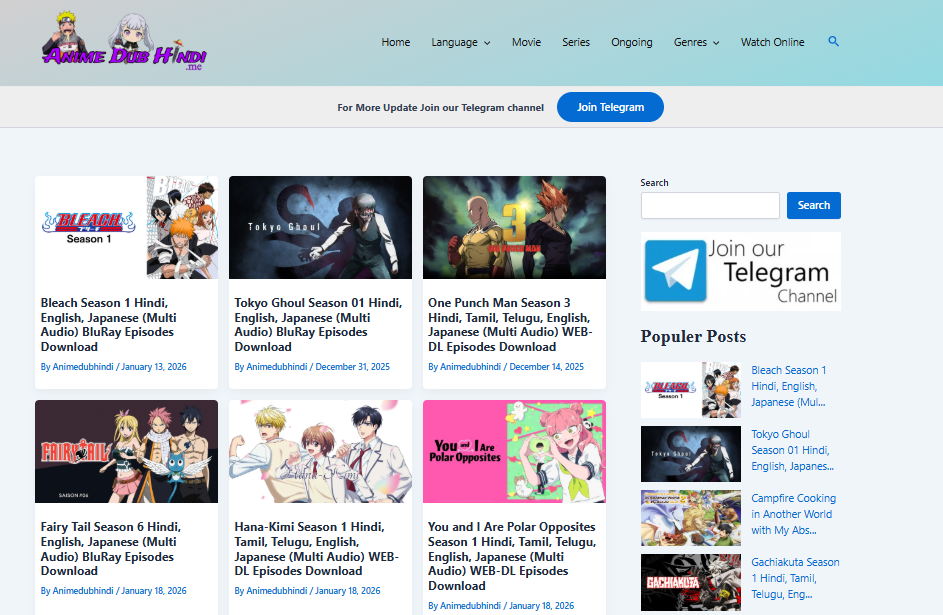The width and height of the screenshot is (943, 615).
Task: Expand the Language dropdown menu
Action: click(460, 42)
